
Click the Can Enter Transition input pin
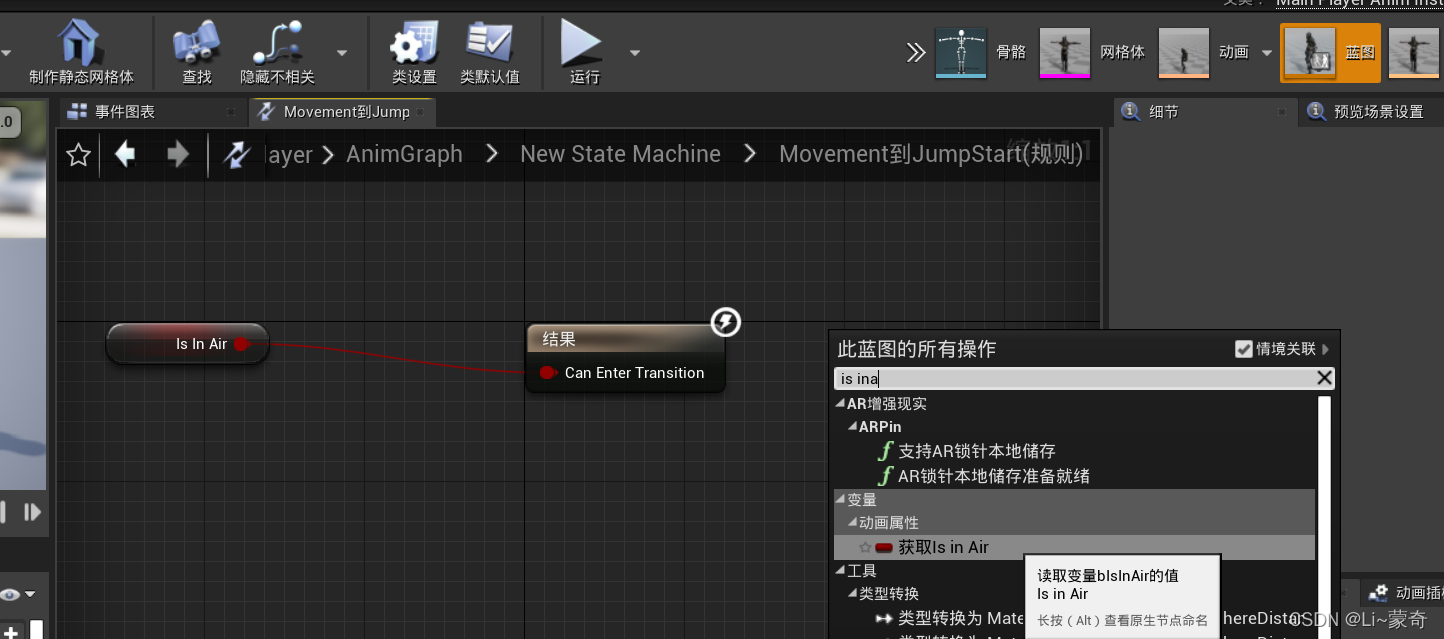pos(547,373)
